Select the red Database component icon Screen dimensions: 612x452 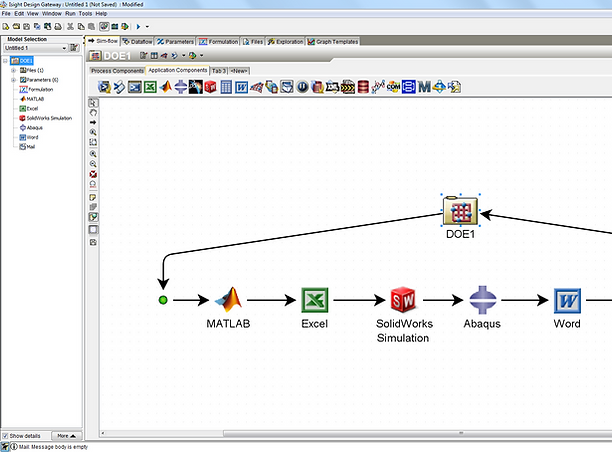(363, 87)
